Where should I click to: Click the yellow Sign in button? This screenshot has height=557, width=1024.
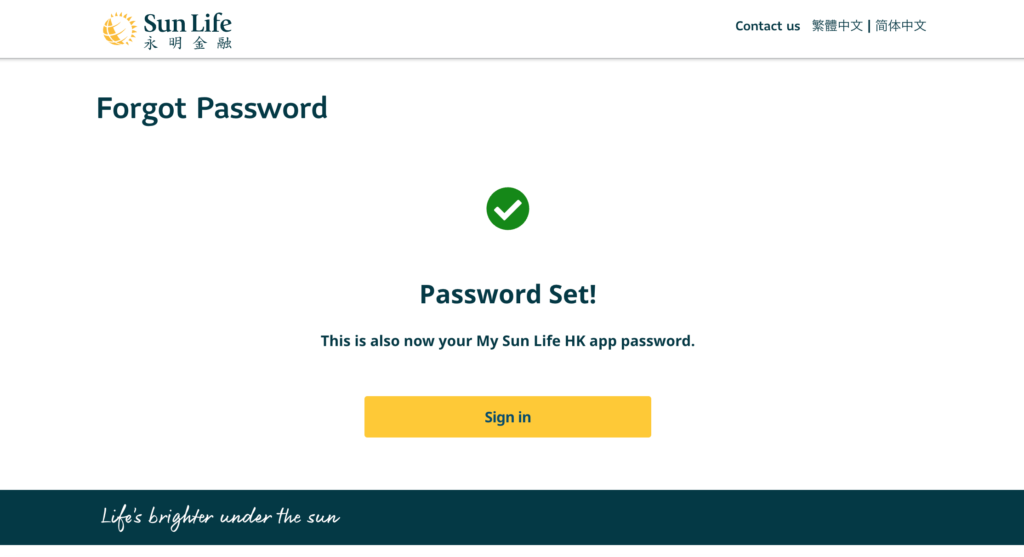[507, 417]
